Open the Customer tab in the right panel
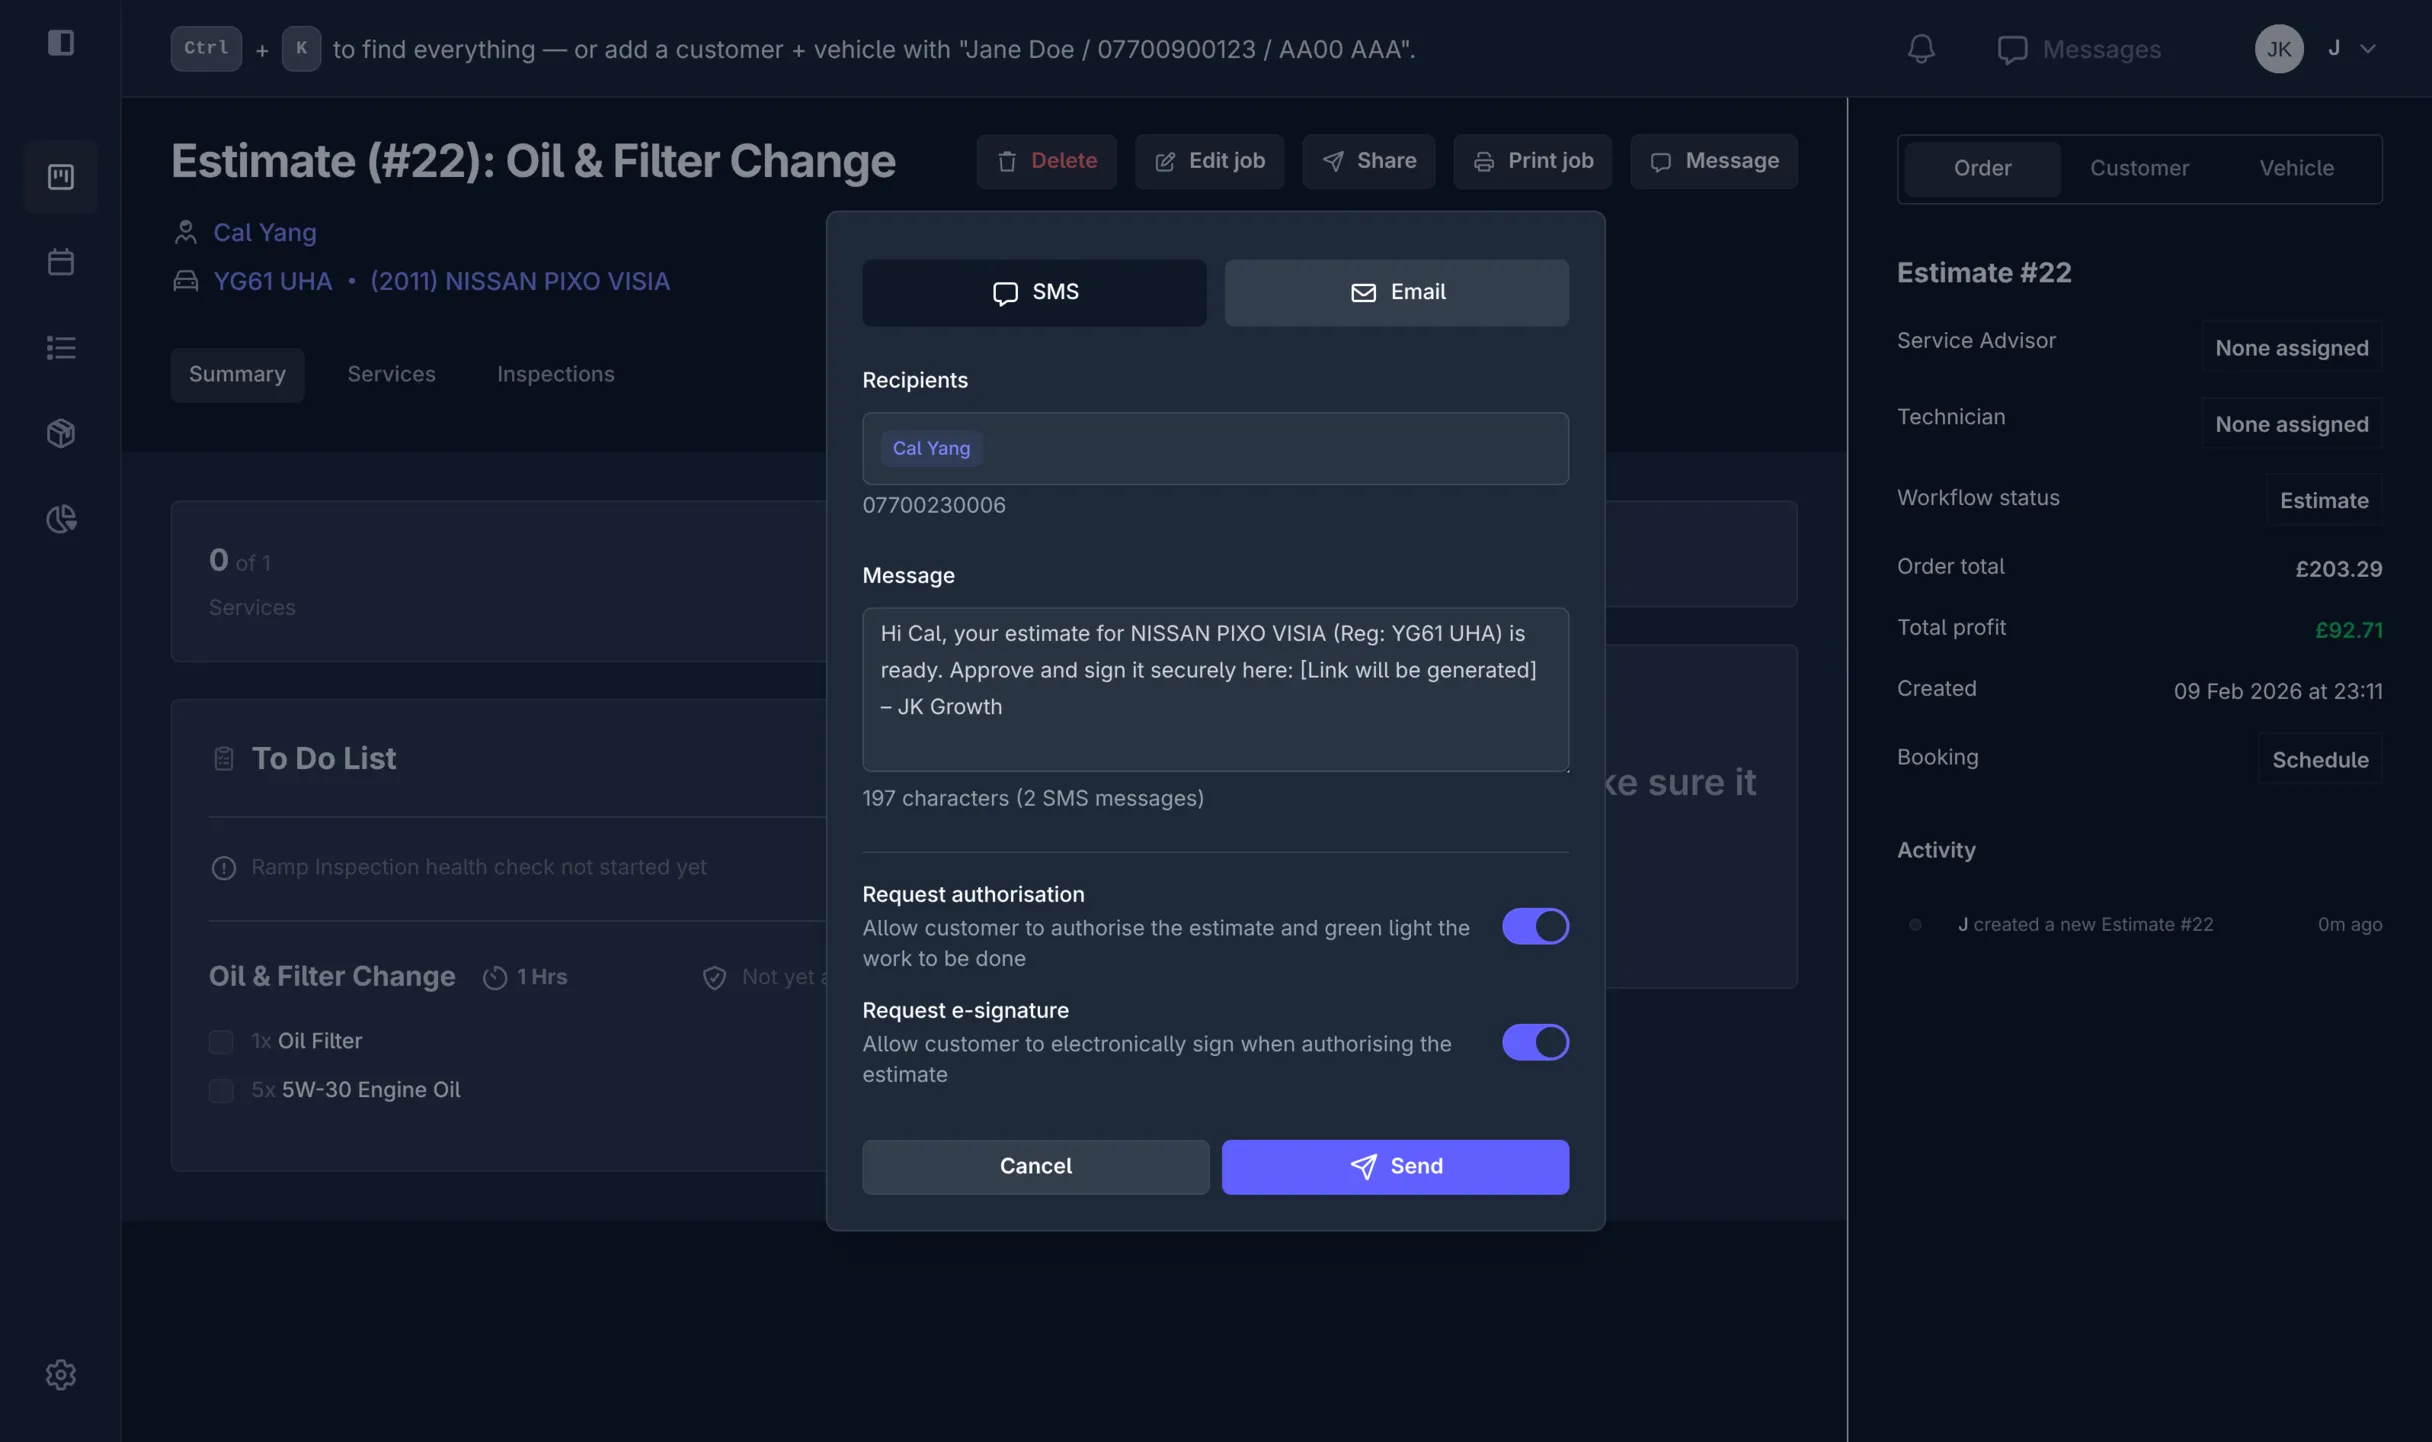Screen dimensions: 2432x1442 click(2139, 167)
